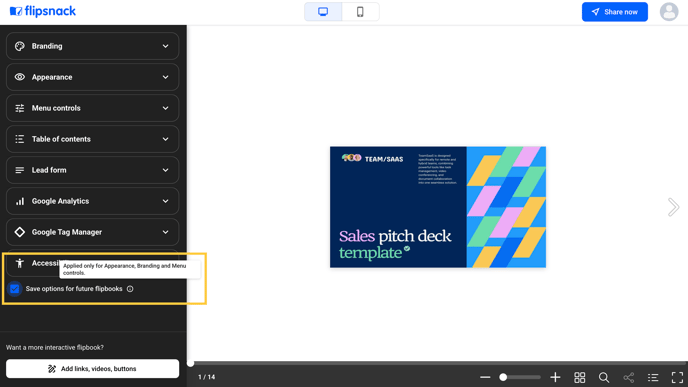
Task: Go to next page with right arrow
Action: 673,207
